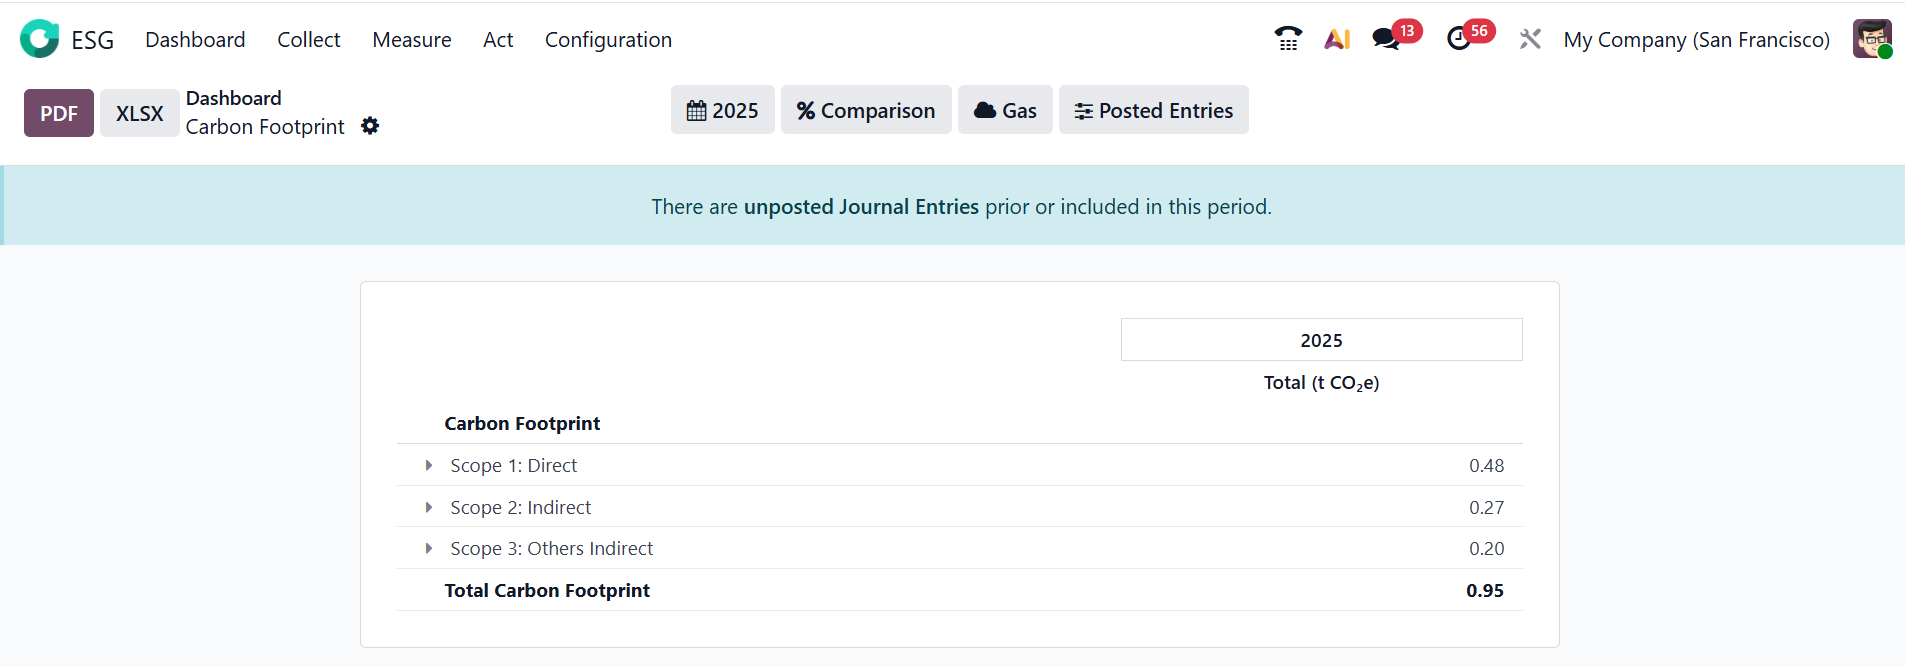Open the Gas filter dropdown
The image size is (1905, 667).
(1005, 110)
